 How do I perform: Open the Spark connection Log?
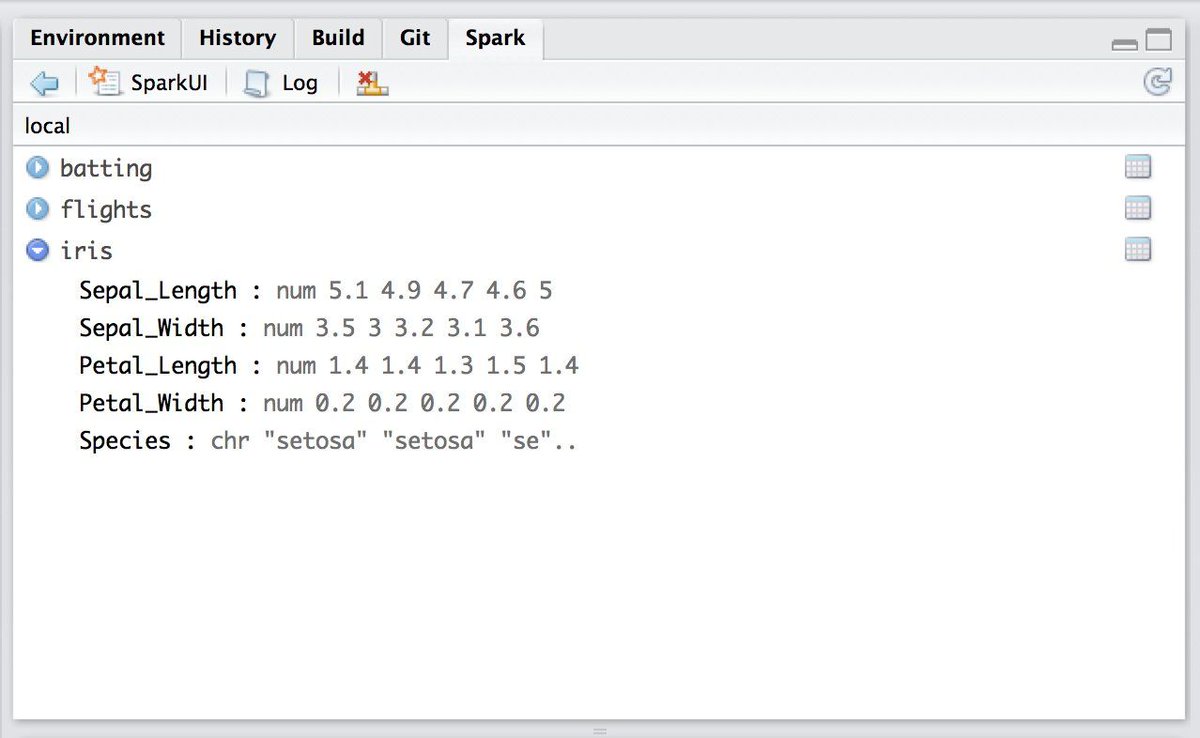282,83
